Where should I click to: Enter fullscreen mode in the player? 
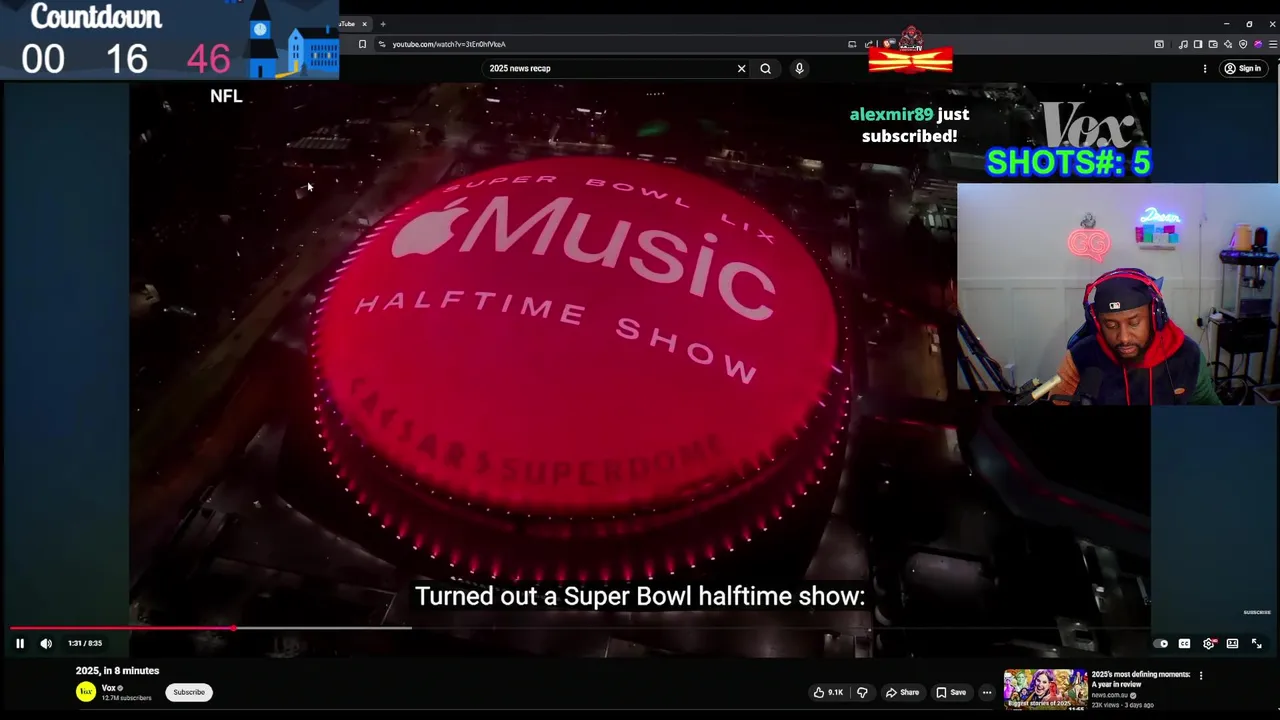point(1257,644)
